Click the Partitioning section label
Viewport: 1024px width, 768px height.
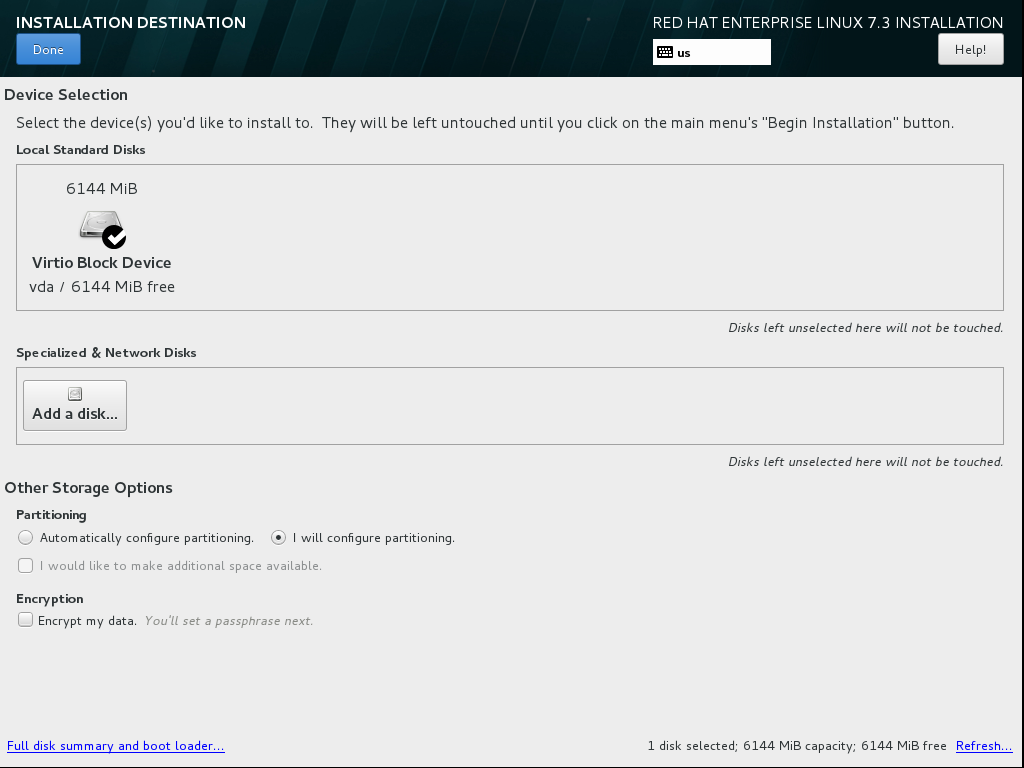click(x=52, y=515)
